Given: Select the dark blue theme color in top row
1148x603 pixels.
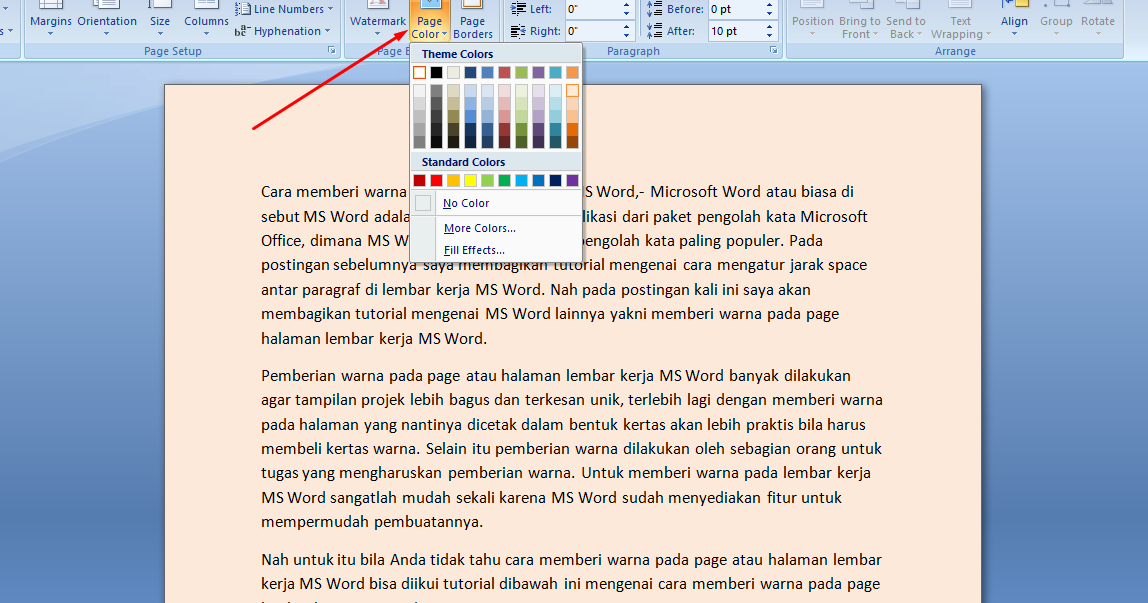Looking at the screenshot, I should point(471,72).
